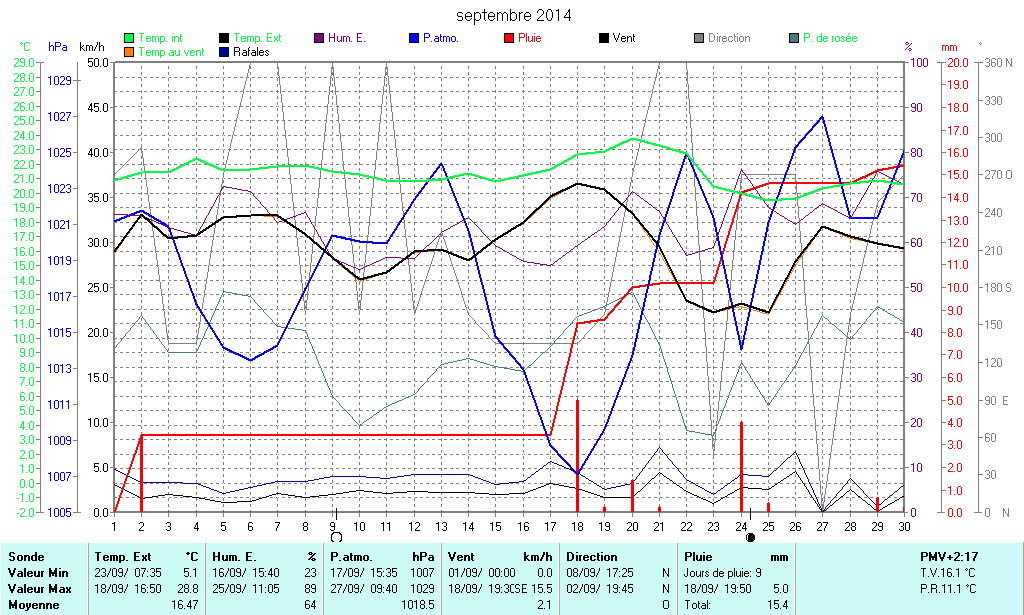The image size is (1024, 615).
Task: Select the 'Temp. int' legend label
Action: (161, 39)
